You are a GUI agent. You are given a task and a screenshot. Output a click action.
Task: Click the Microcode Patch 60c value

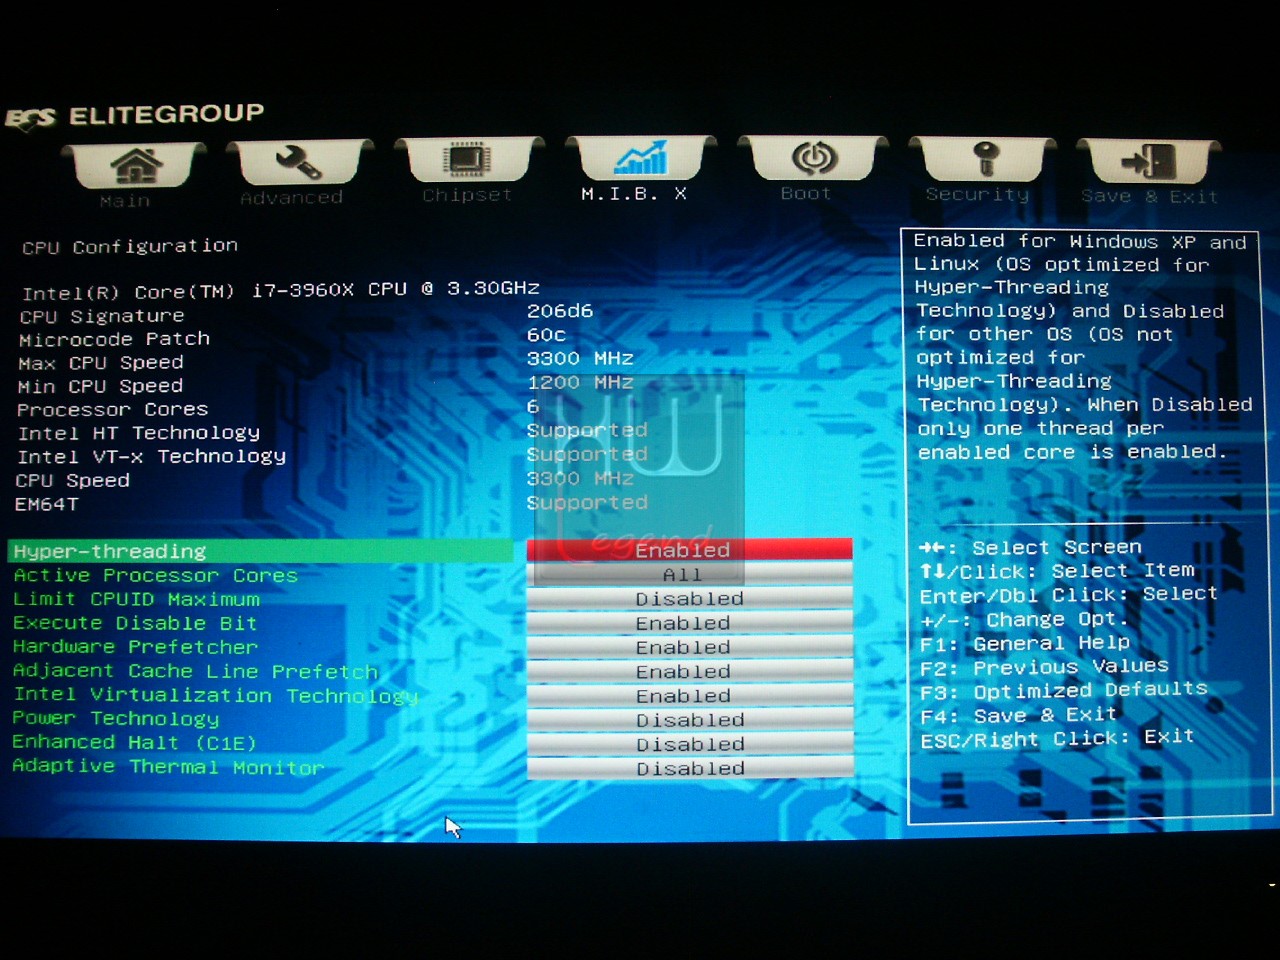(x=546, y=335)
